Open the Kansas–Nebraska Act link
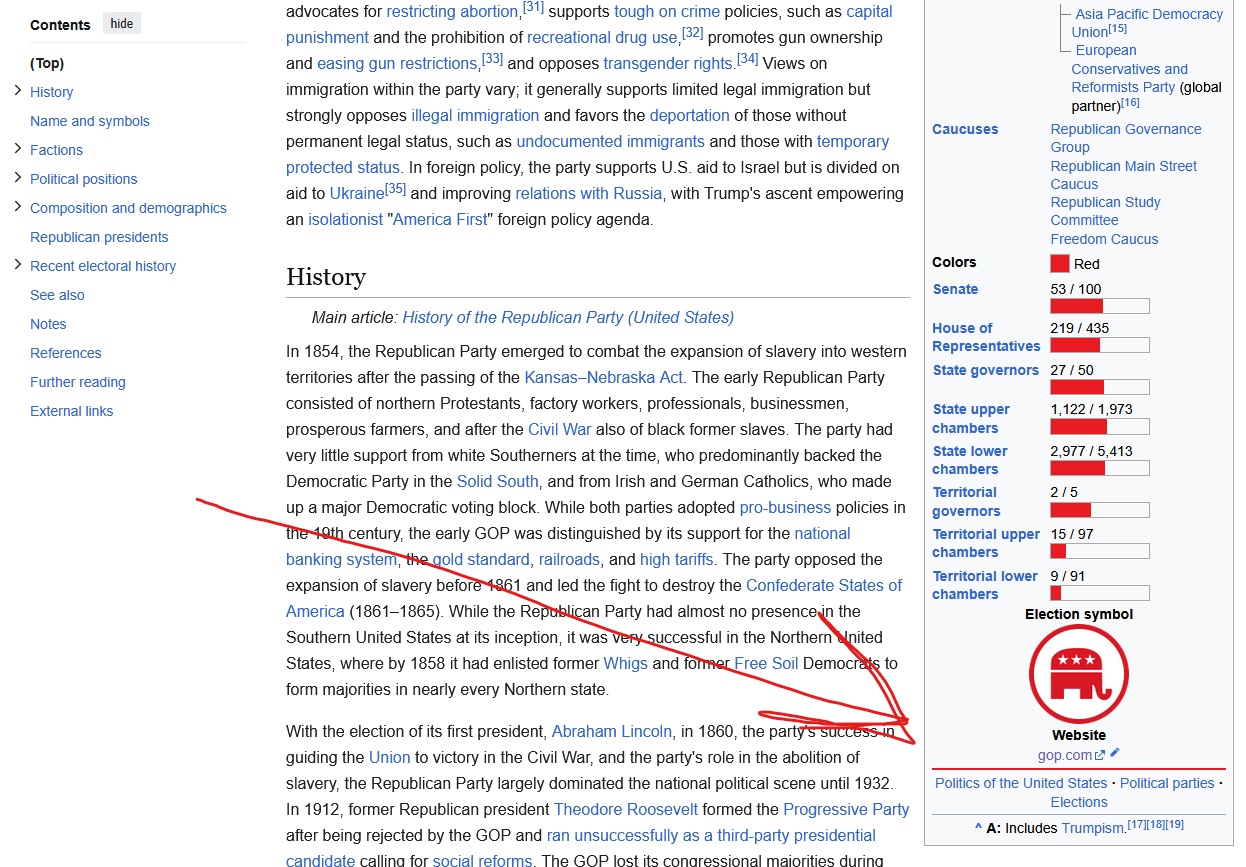This screenshot has width=1246, height=867. pyautogui.click(x=604, y=377)
